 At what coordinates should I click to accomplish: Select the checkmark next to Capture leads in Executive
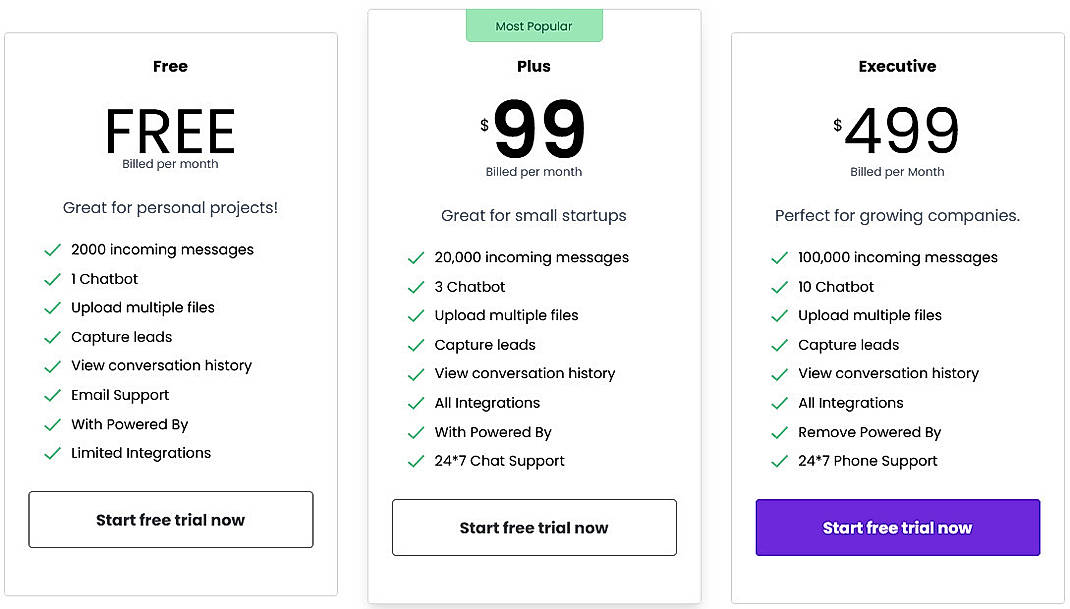pos(780,344)
